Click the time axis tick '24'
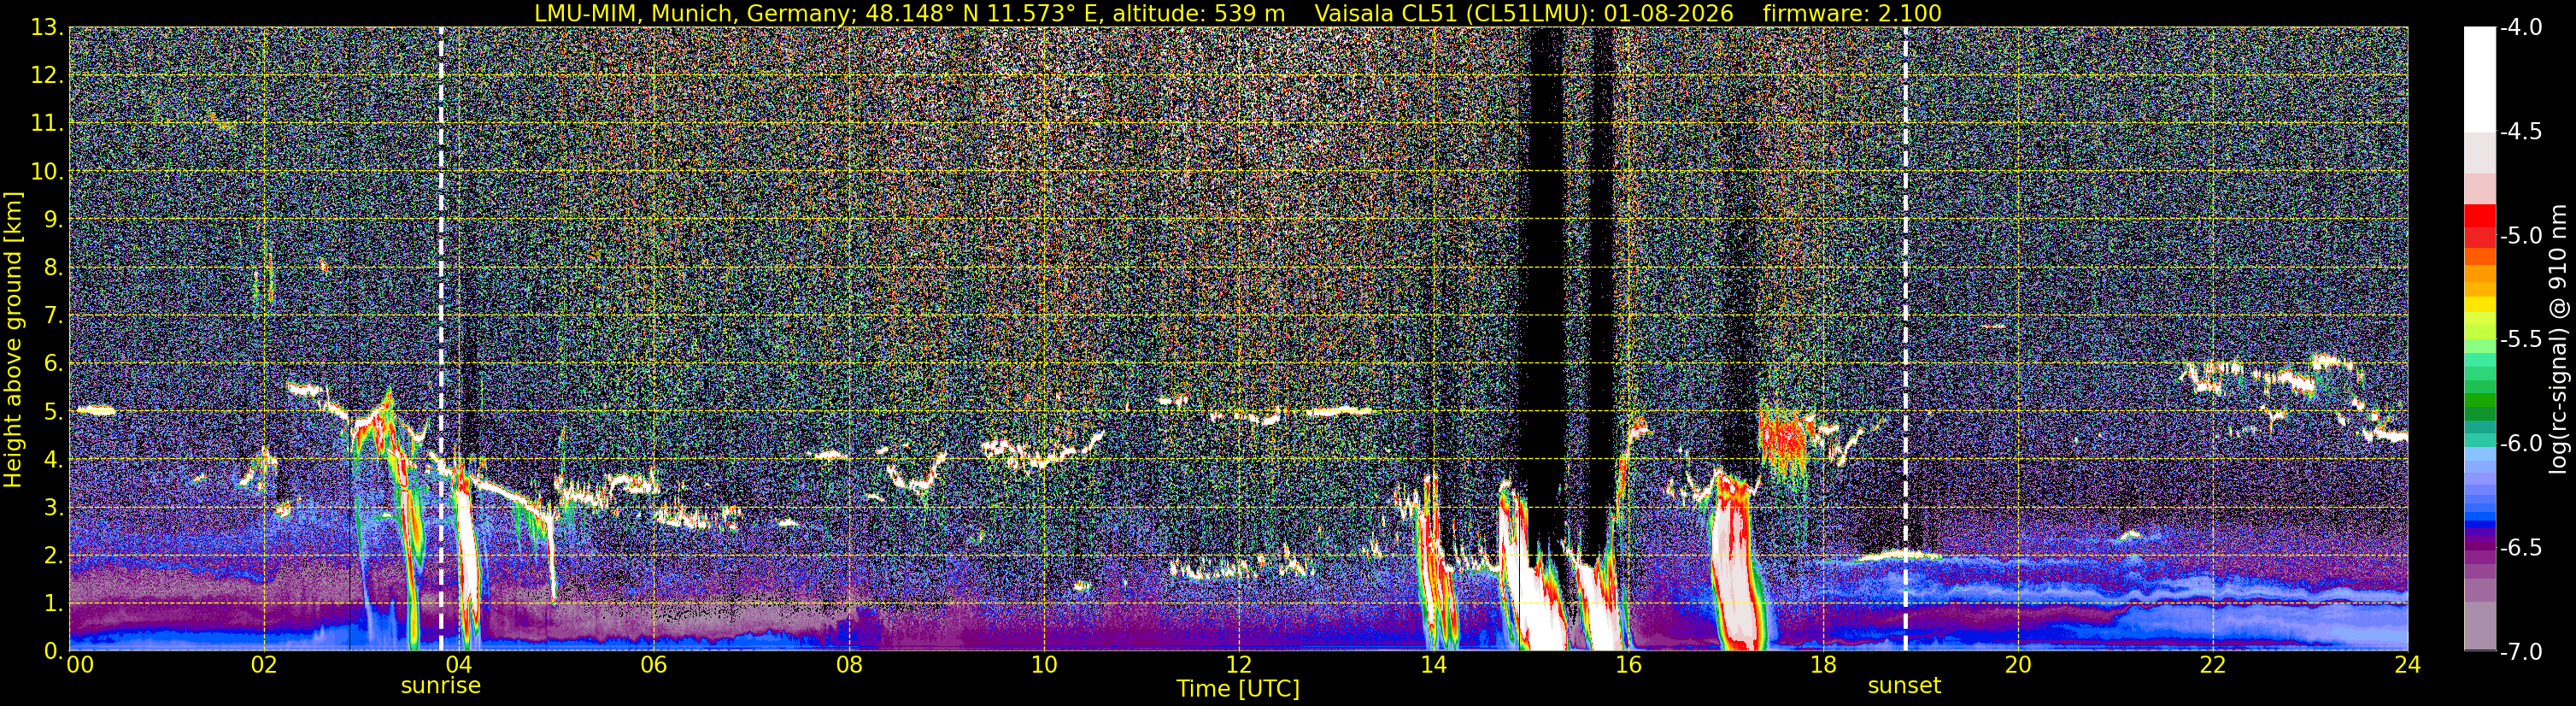 tap(2408, 665)
